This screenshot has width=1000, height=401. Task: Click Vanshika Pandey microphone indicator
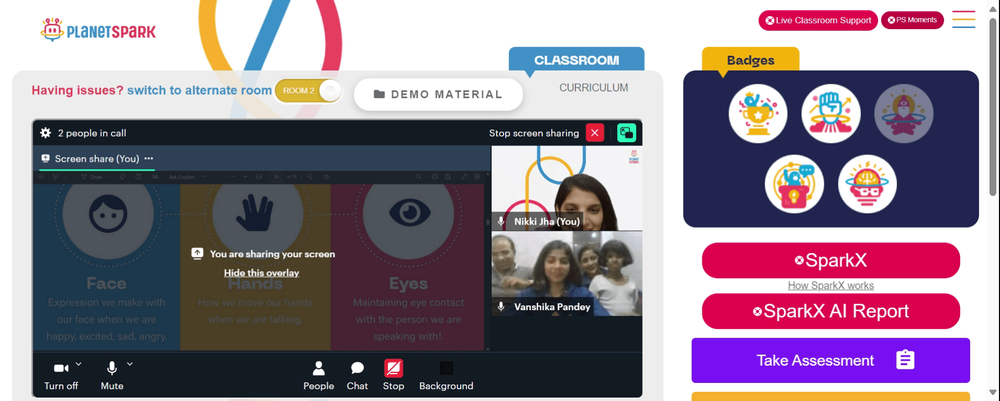tap(501, 307)
